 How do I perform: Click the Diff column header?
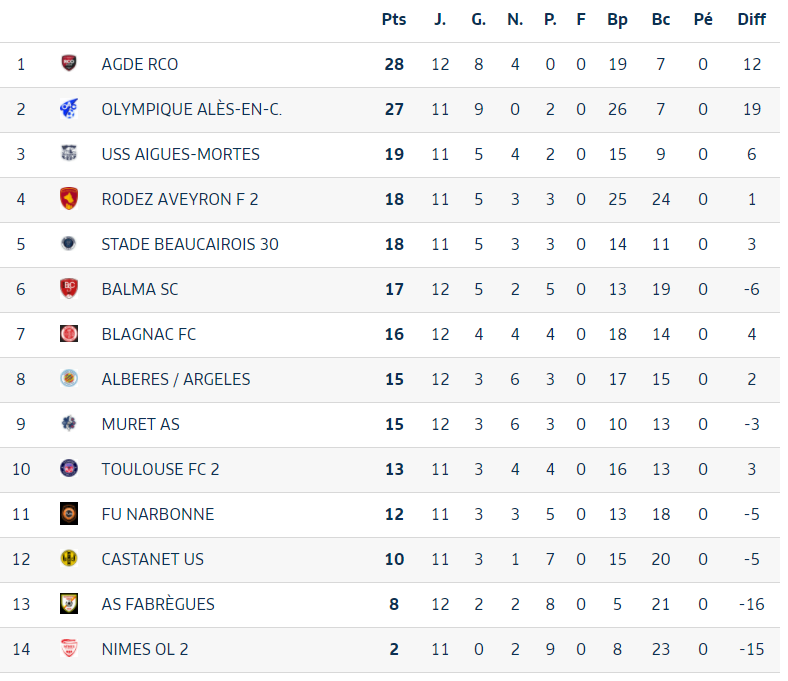751,20
